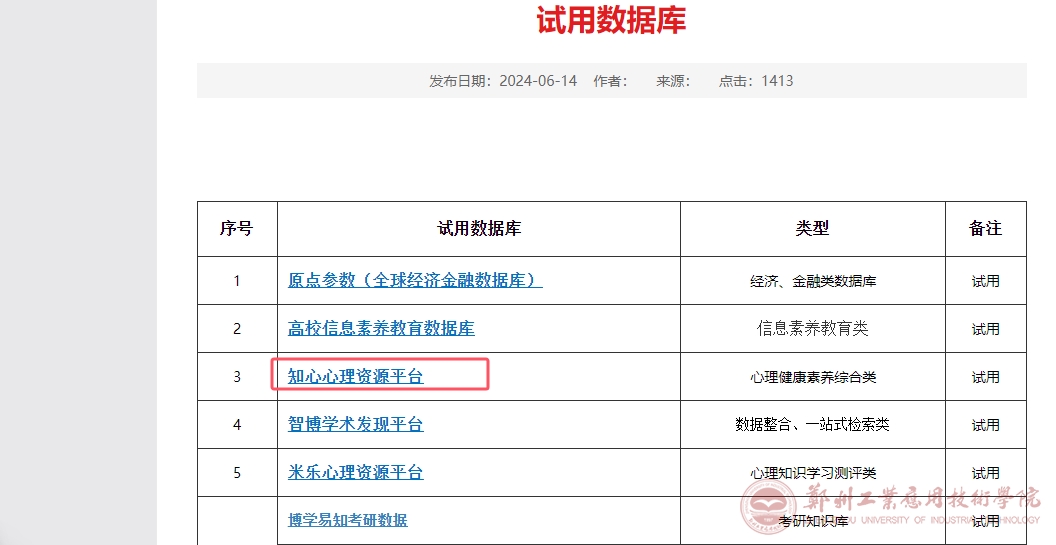Click 试用 remark in 智博学术 row
The image size is (1056, 545).
[x=985, y=425]
